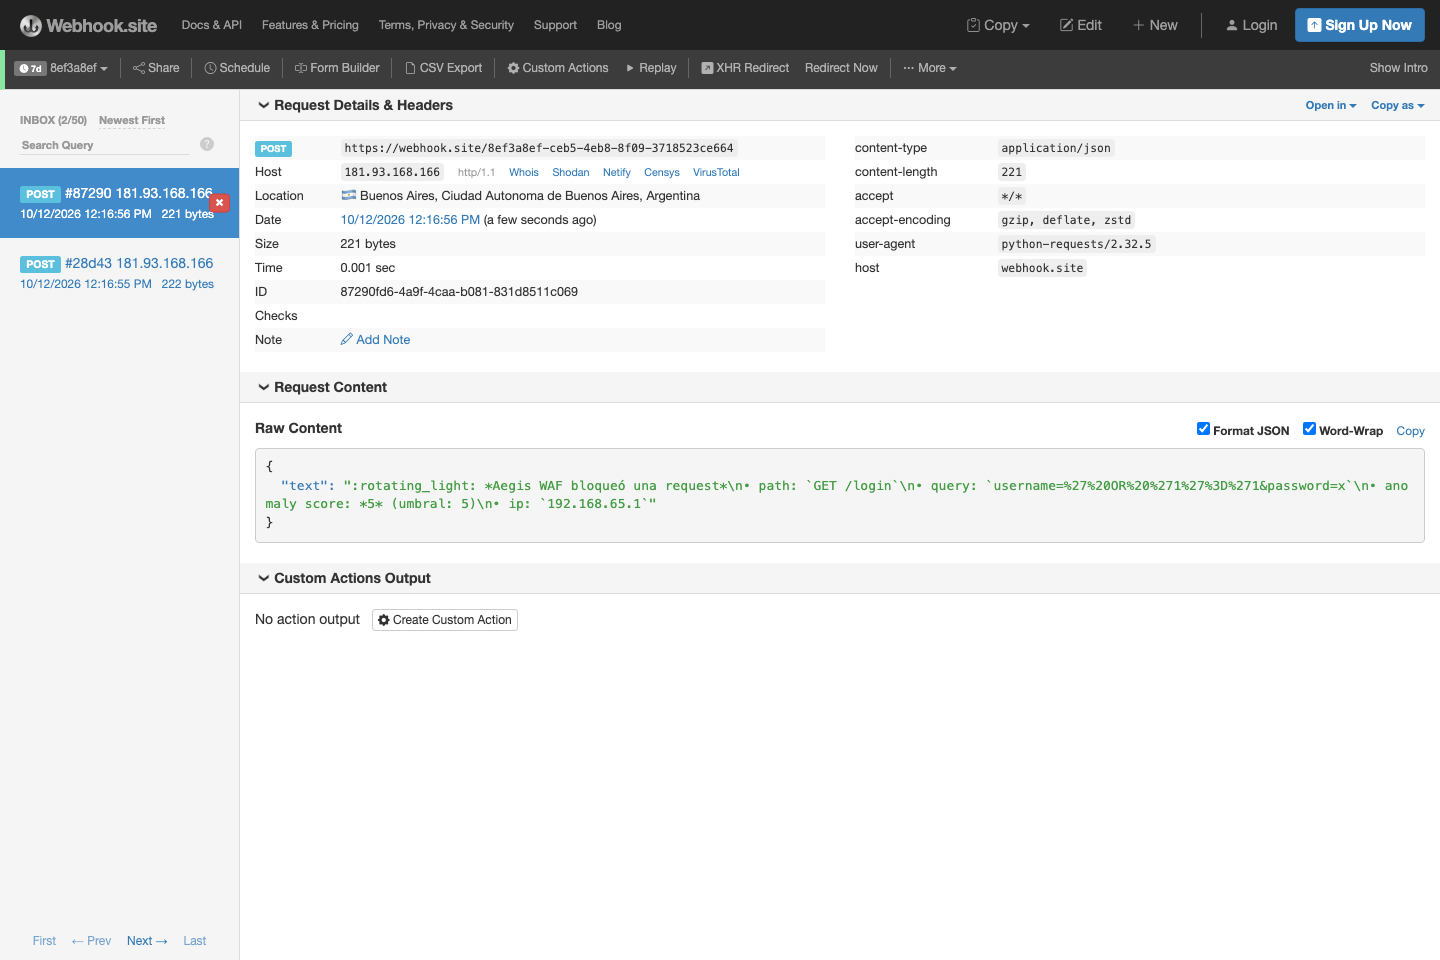Toggle XHR Redirect
The width and height of the screenshot is (1440, 960).
(x=745, y=68)
